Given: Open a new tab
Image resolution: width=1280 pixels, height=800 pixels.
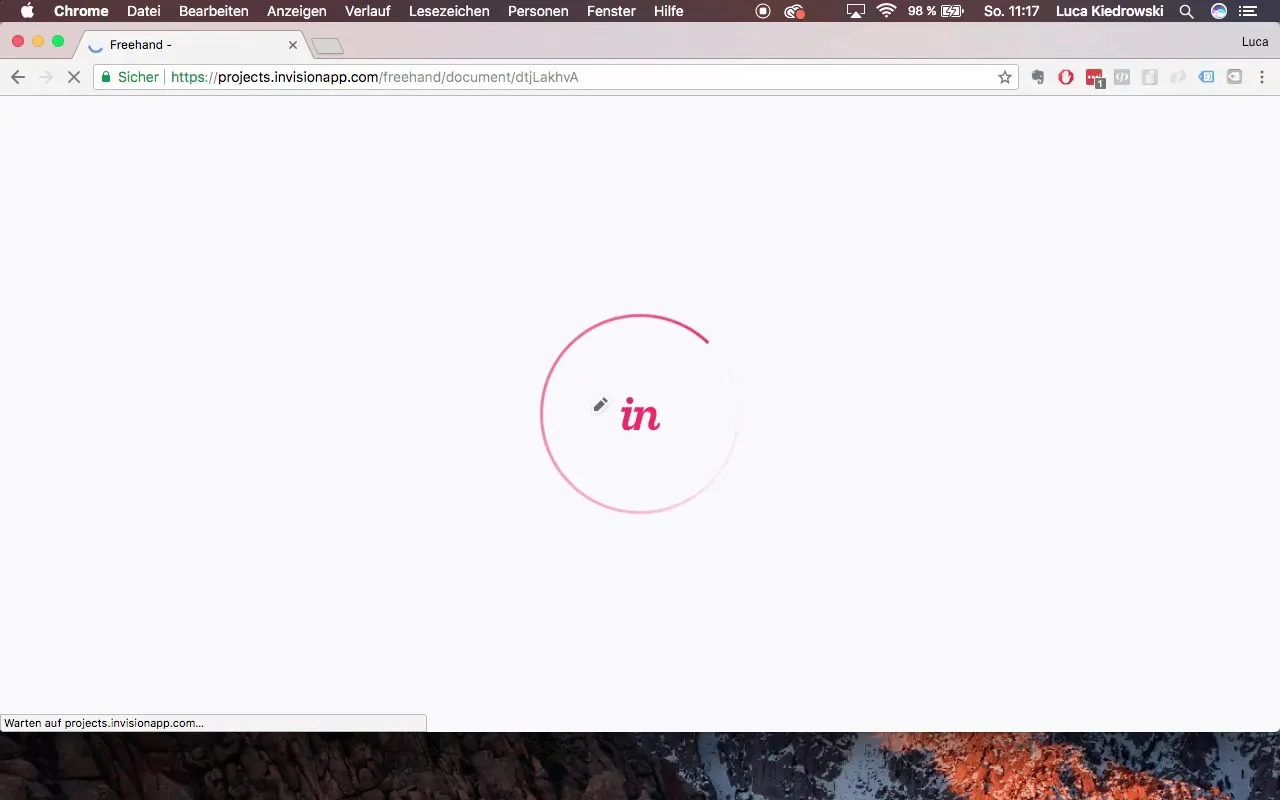Looking at the screenshot, I should [327, 46].
